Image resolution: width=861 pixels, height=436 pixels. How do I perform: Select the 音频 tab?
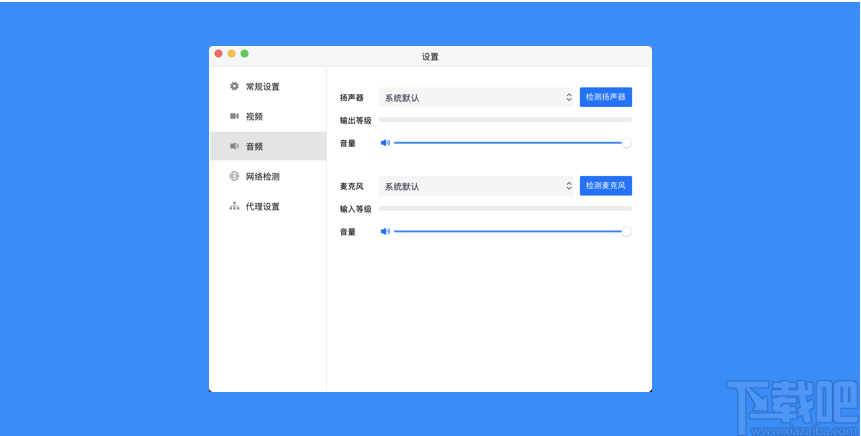[268, 146]
